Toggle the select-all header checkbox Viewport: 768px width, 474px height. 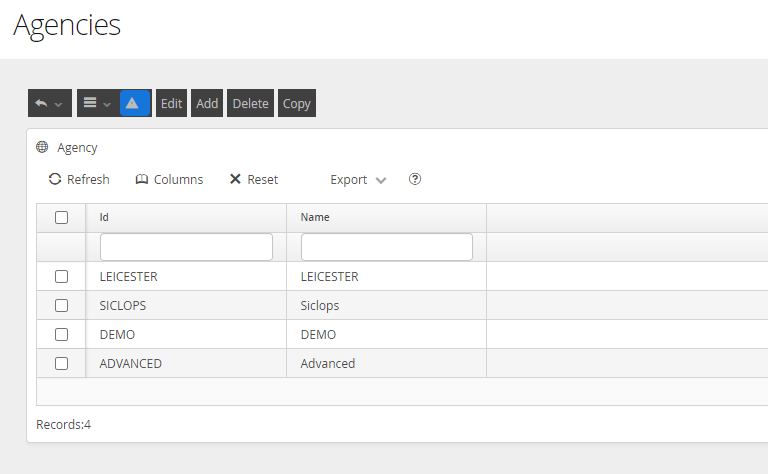pyautogui.click(x=61, y=217)
